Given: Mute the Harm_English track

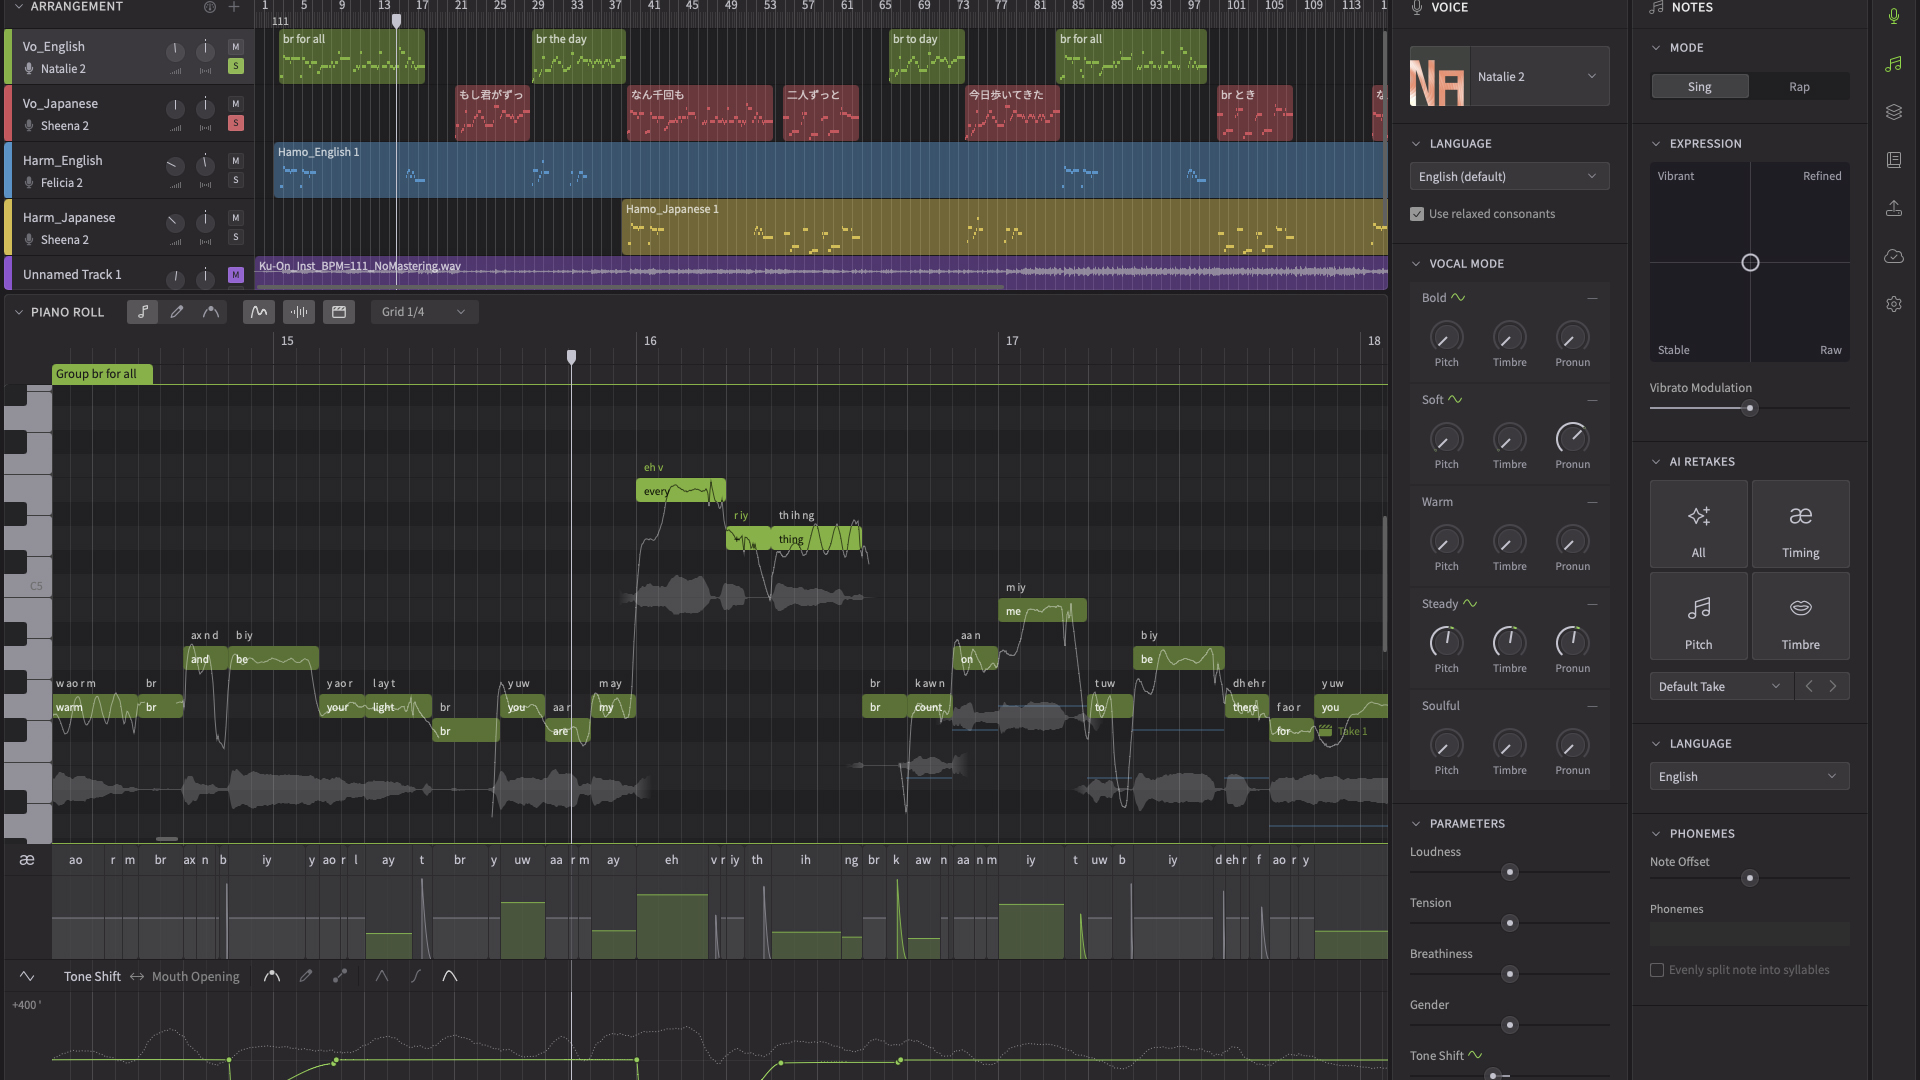Looking at the screenshot, I should [236, 161].
